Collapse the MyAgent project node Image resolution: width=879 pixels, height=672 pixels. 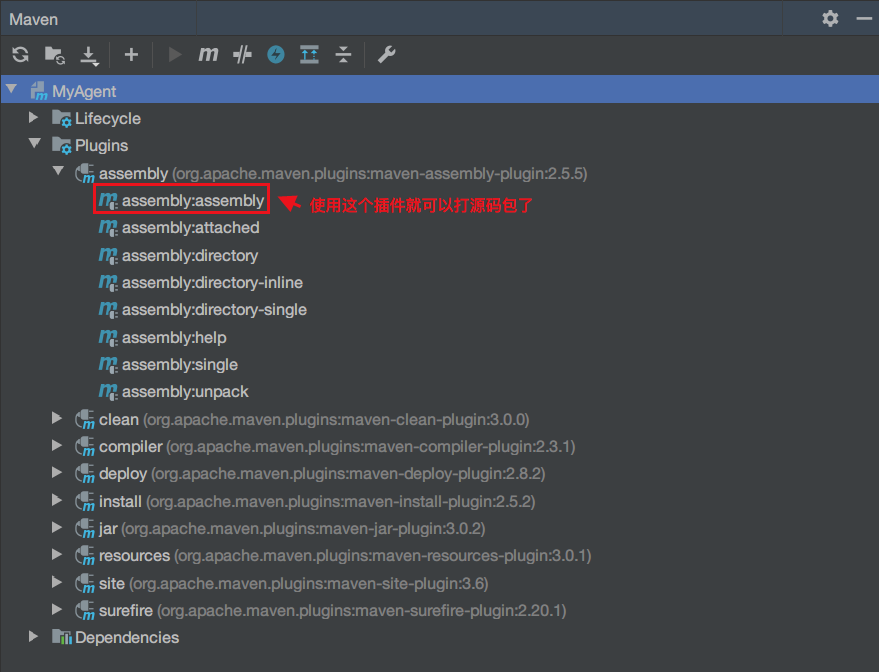coord(11,89)
